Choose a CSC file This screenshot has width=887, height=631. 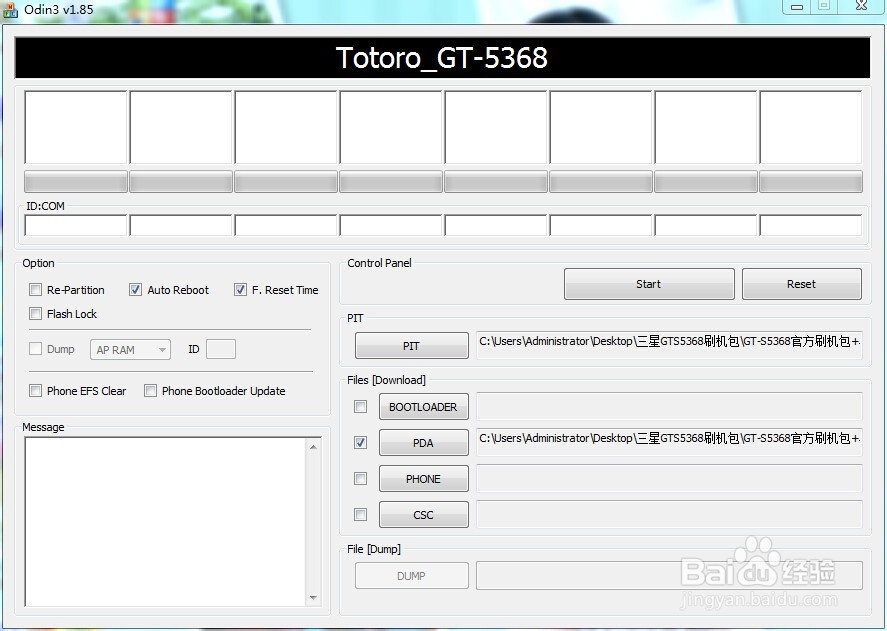(424, 515)
